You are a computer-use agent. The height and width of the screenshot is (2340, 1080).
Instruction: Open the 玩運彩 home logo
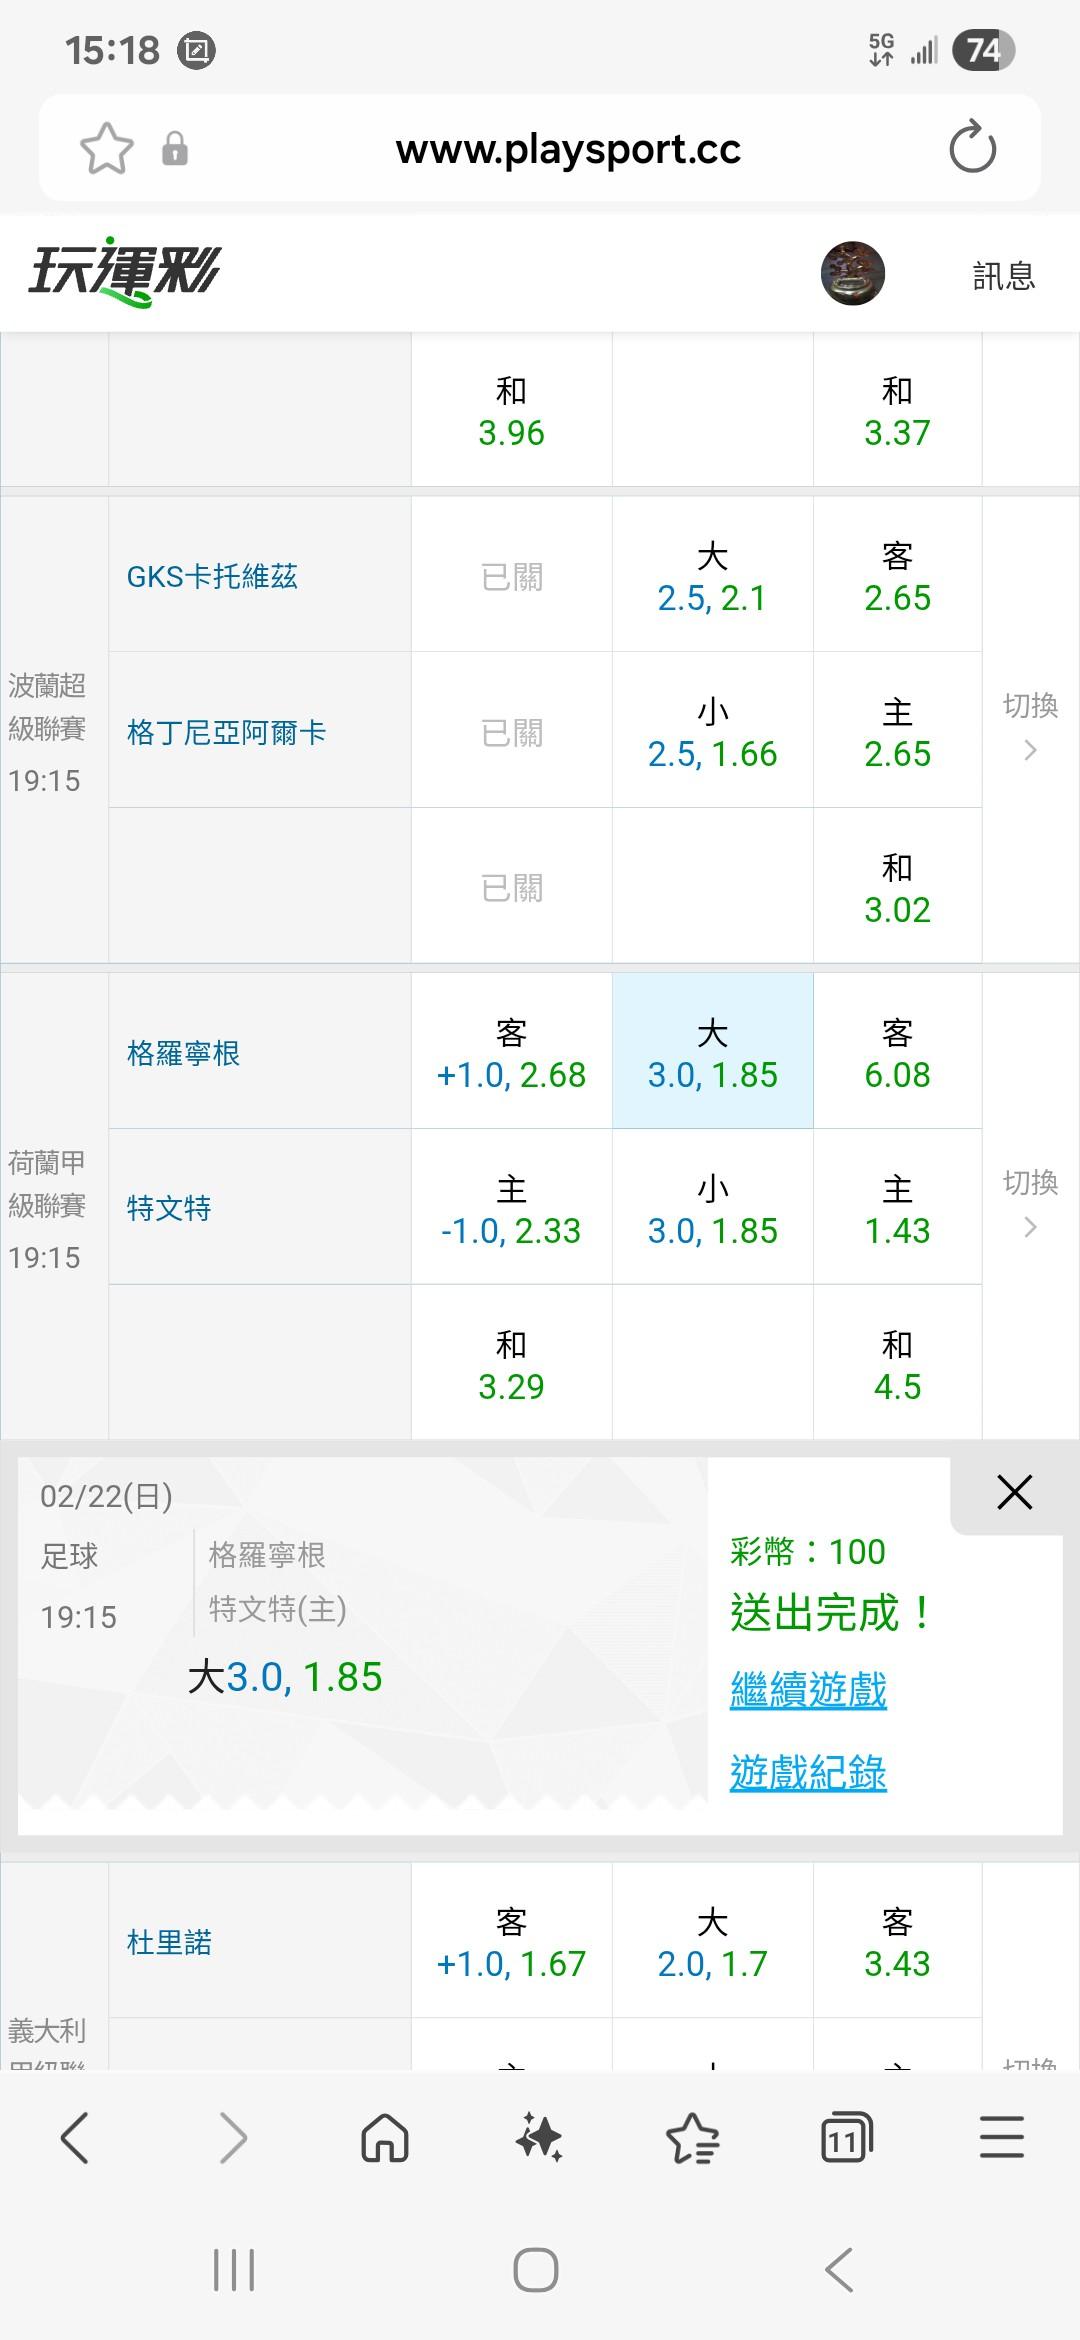click(x=125, y=272)
